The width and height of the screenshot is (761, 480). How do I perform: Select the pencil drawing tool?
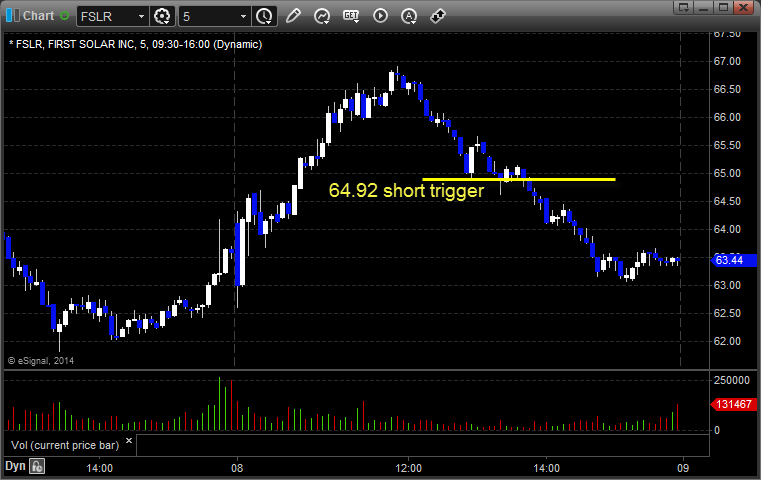tap(293, 16)
